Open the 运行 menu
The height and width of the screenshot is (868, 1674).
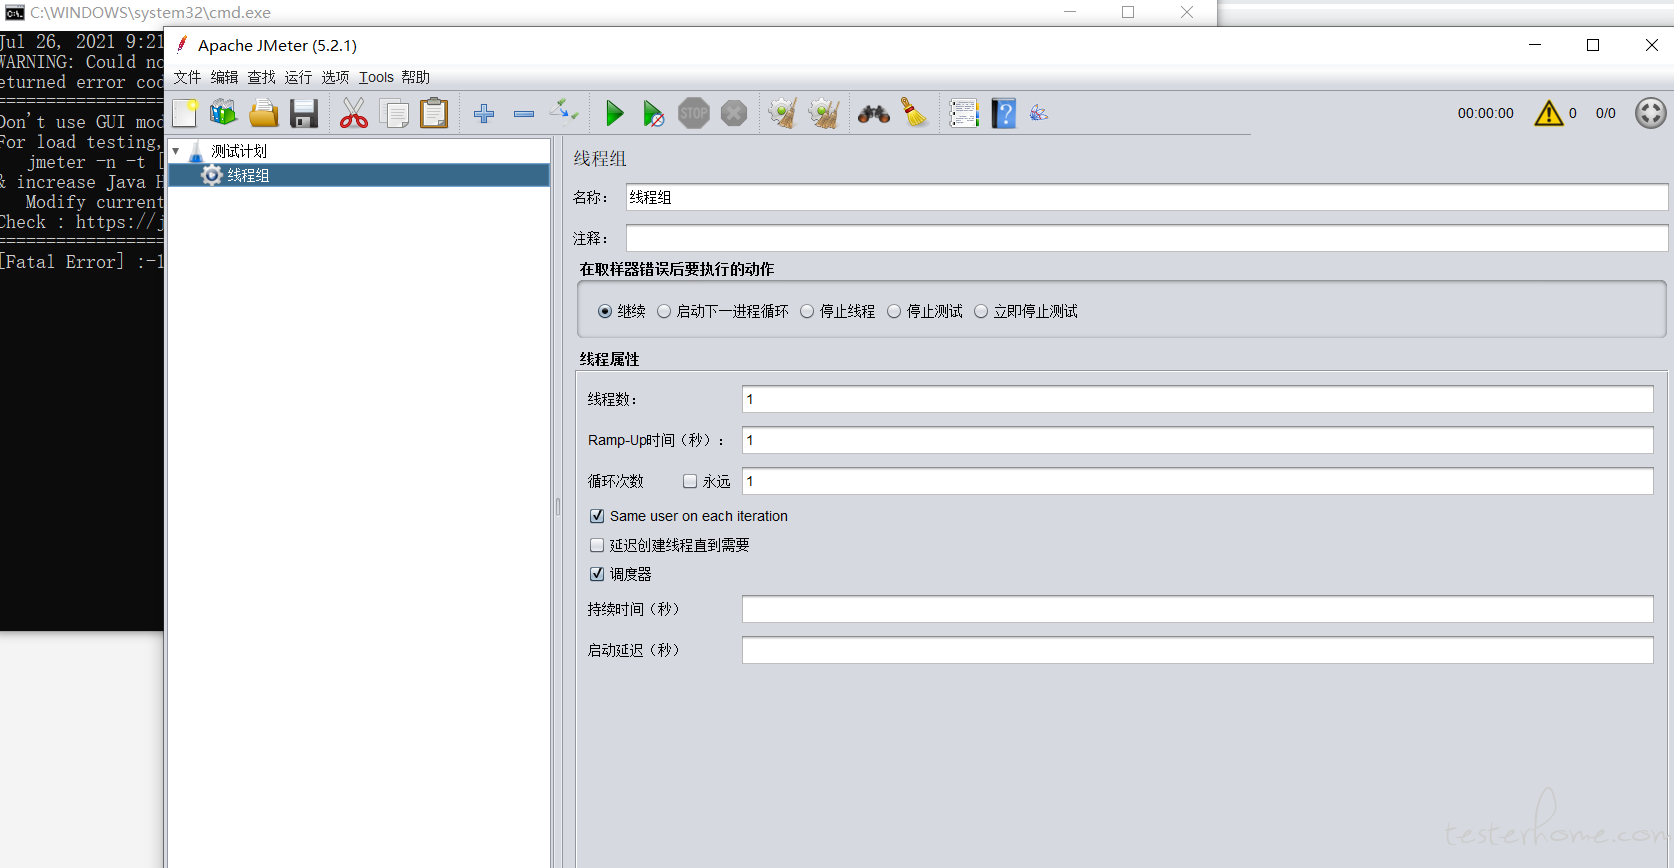coord(298,77)
